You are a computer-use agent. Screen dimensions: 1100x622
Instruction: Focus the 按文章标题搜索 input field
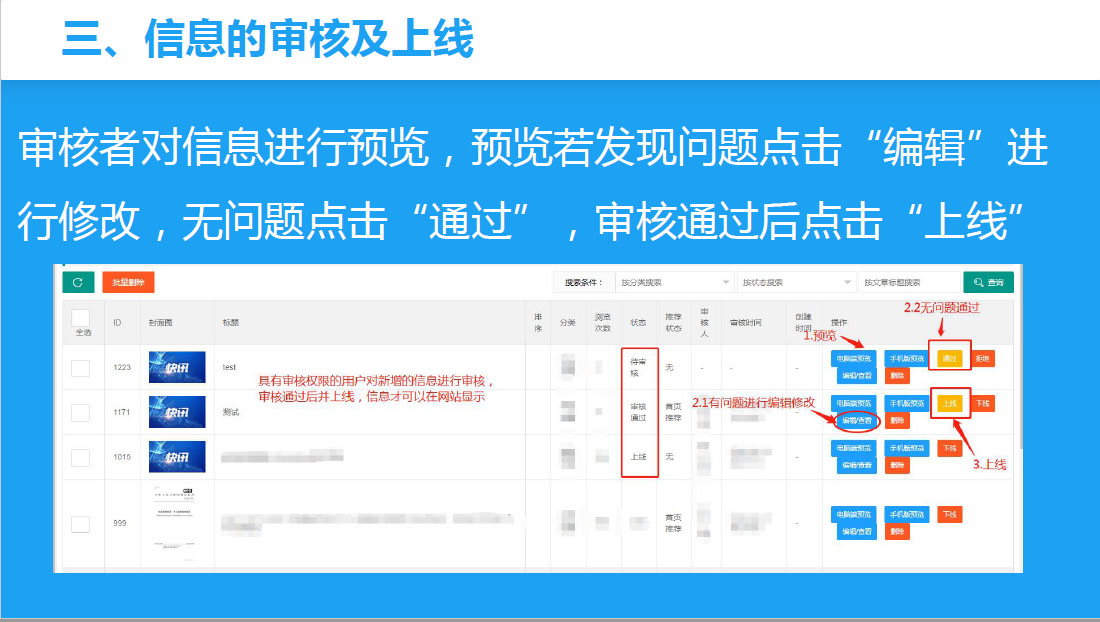pyautogui.click(x=909, y=283)
